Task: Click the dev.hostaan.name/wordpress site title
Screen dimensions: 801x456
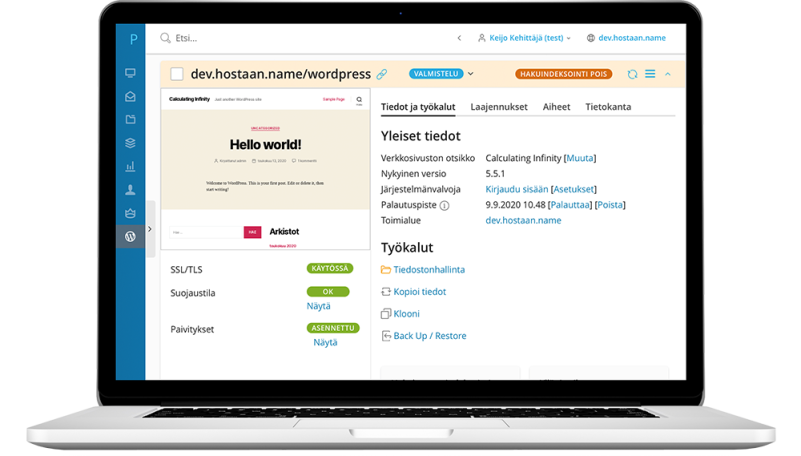Action: [280, 74]
